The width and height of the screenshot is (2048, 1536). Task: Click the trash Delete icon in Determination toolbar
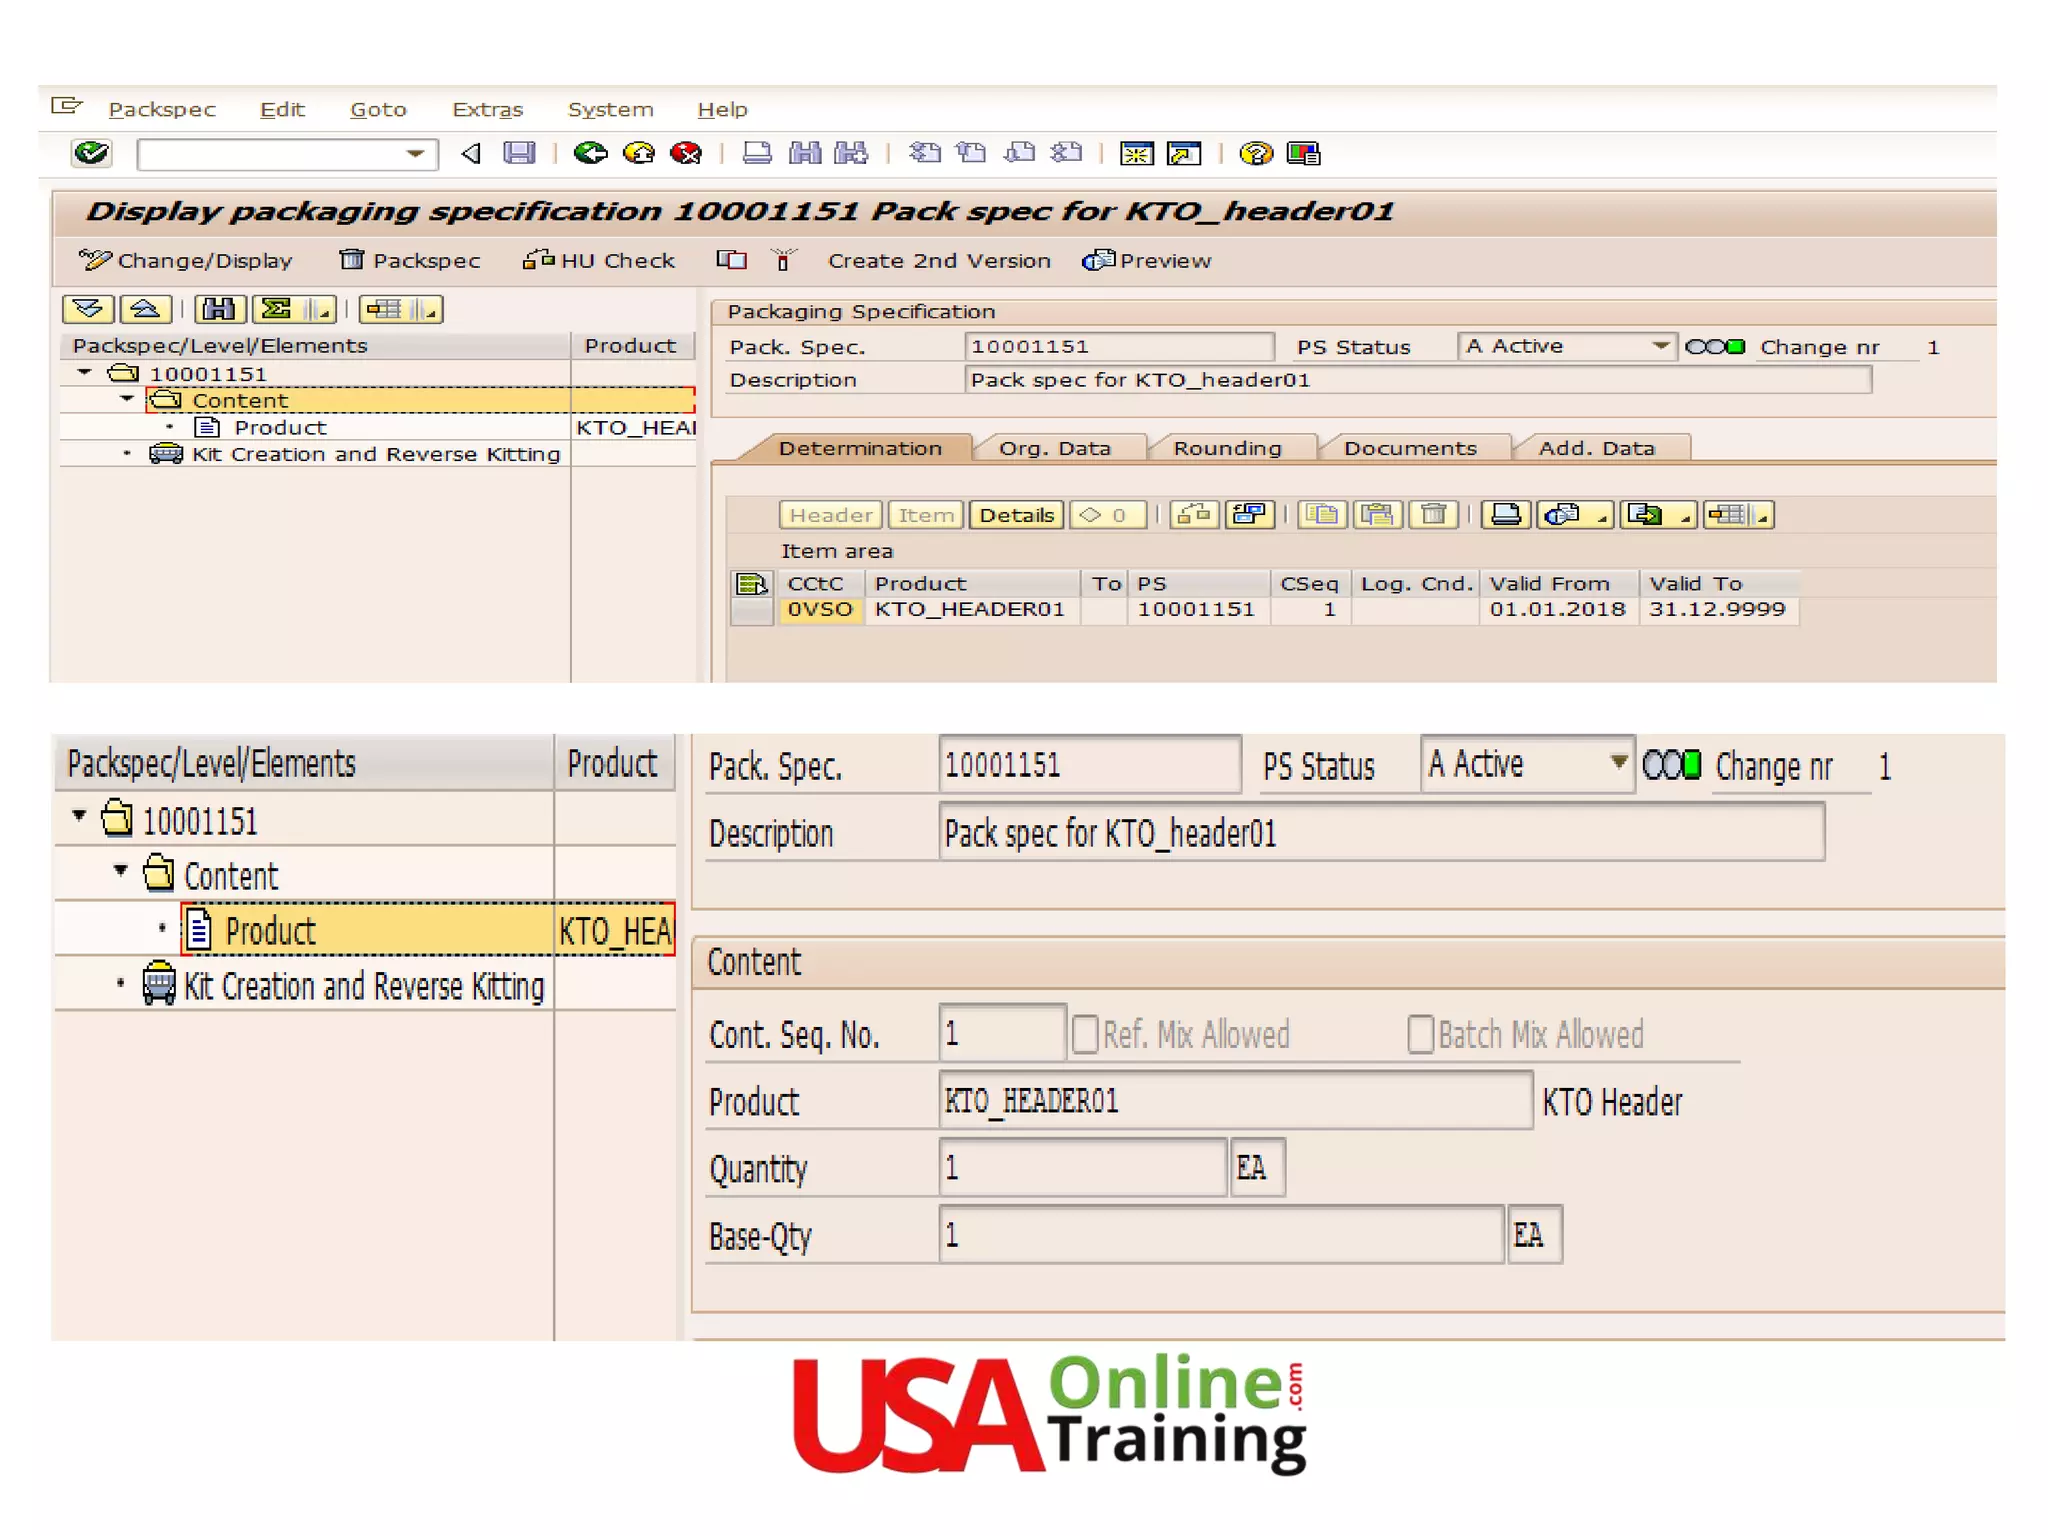(1433, 515)
